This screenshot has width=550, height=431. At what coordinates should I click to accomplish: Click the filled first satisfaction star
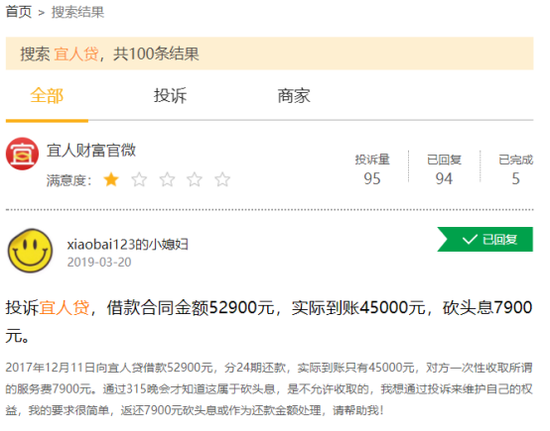[111, 180]
